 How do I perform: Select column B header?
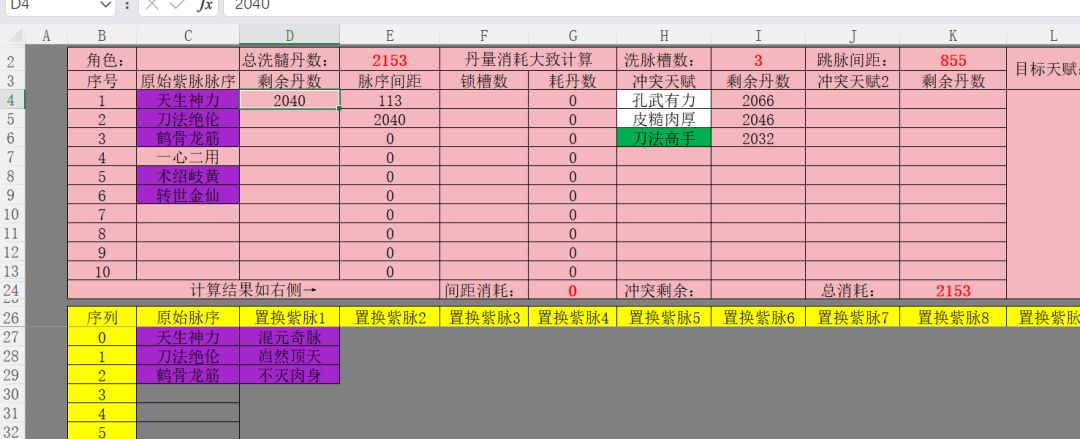102,35
